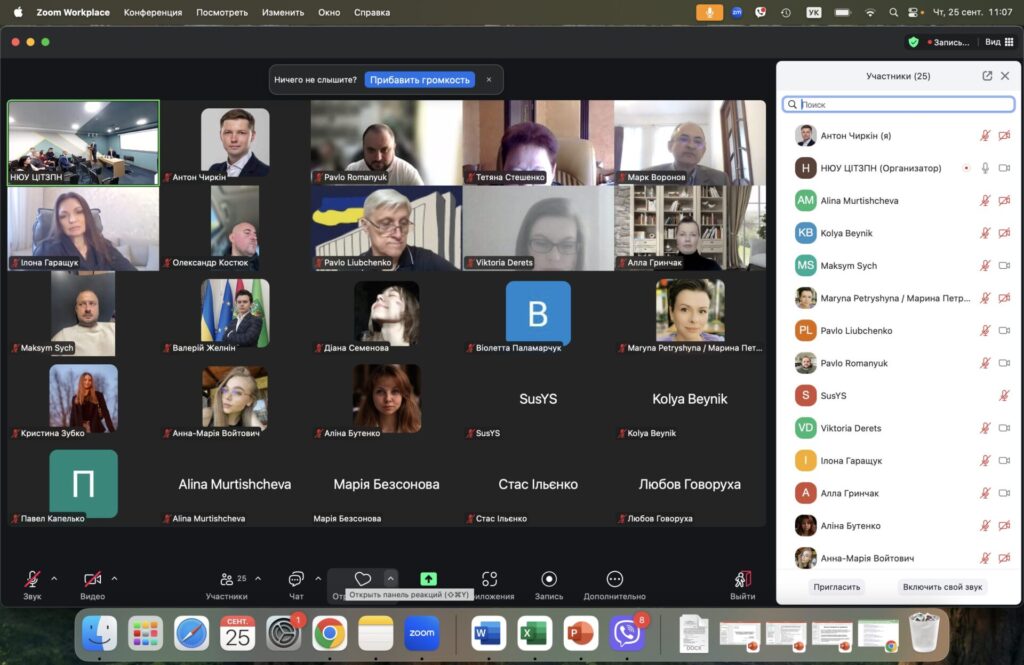Select Pavlo Romanyuk in participants list
This screenshot has width=1024, height=665.
click(x=899, y=363)
